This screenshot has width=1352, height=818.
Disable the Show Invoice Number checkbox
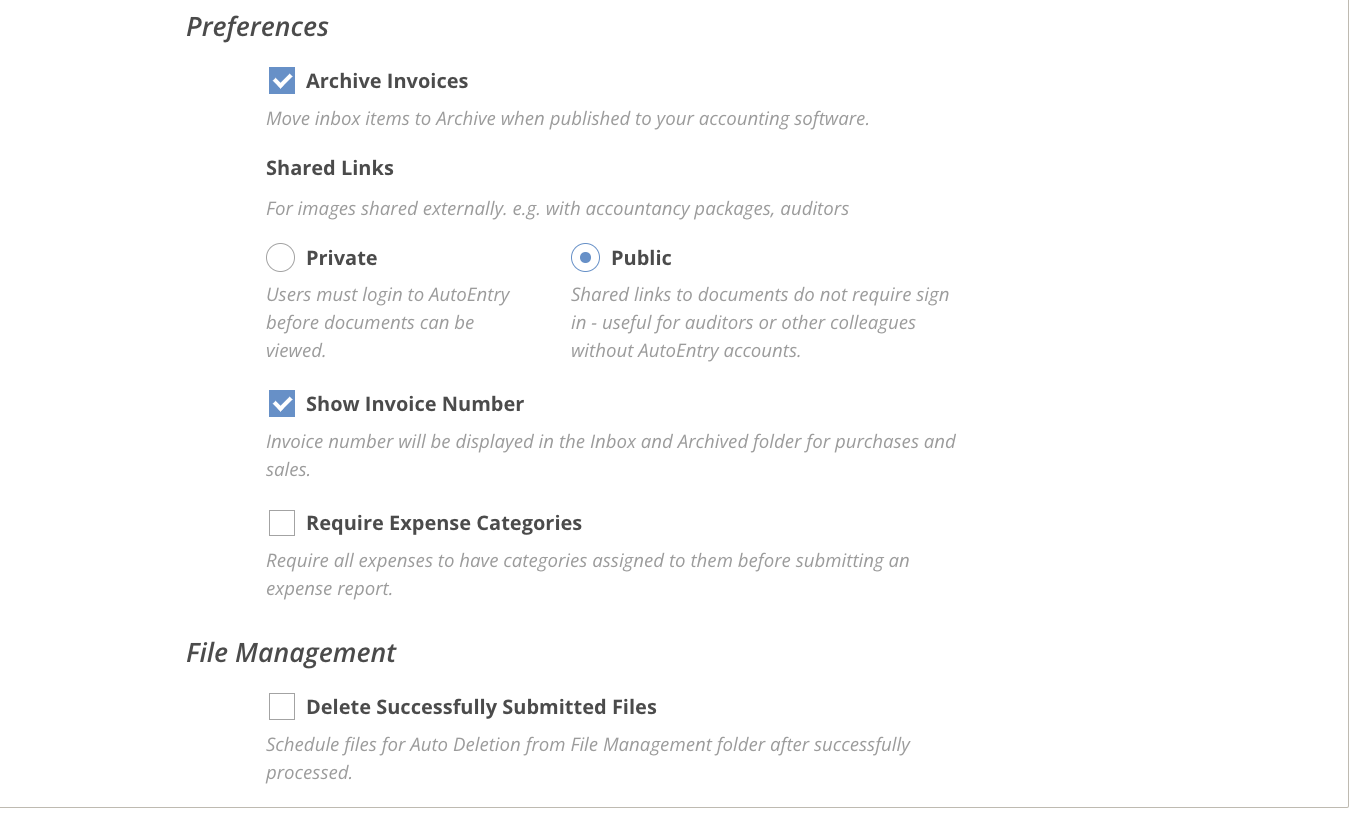click(x=282, y=404)
